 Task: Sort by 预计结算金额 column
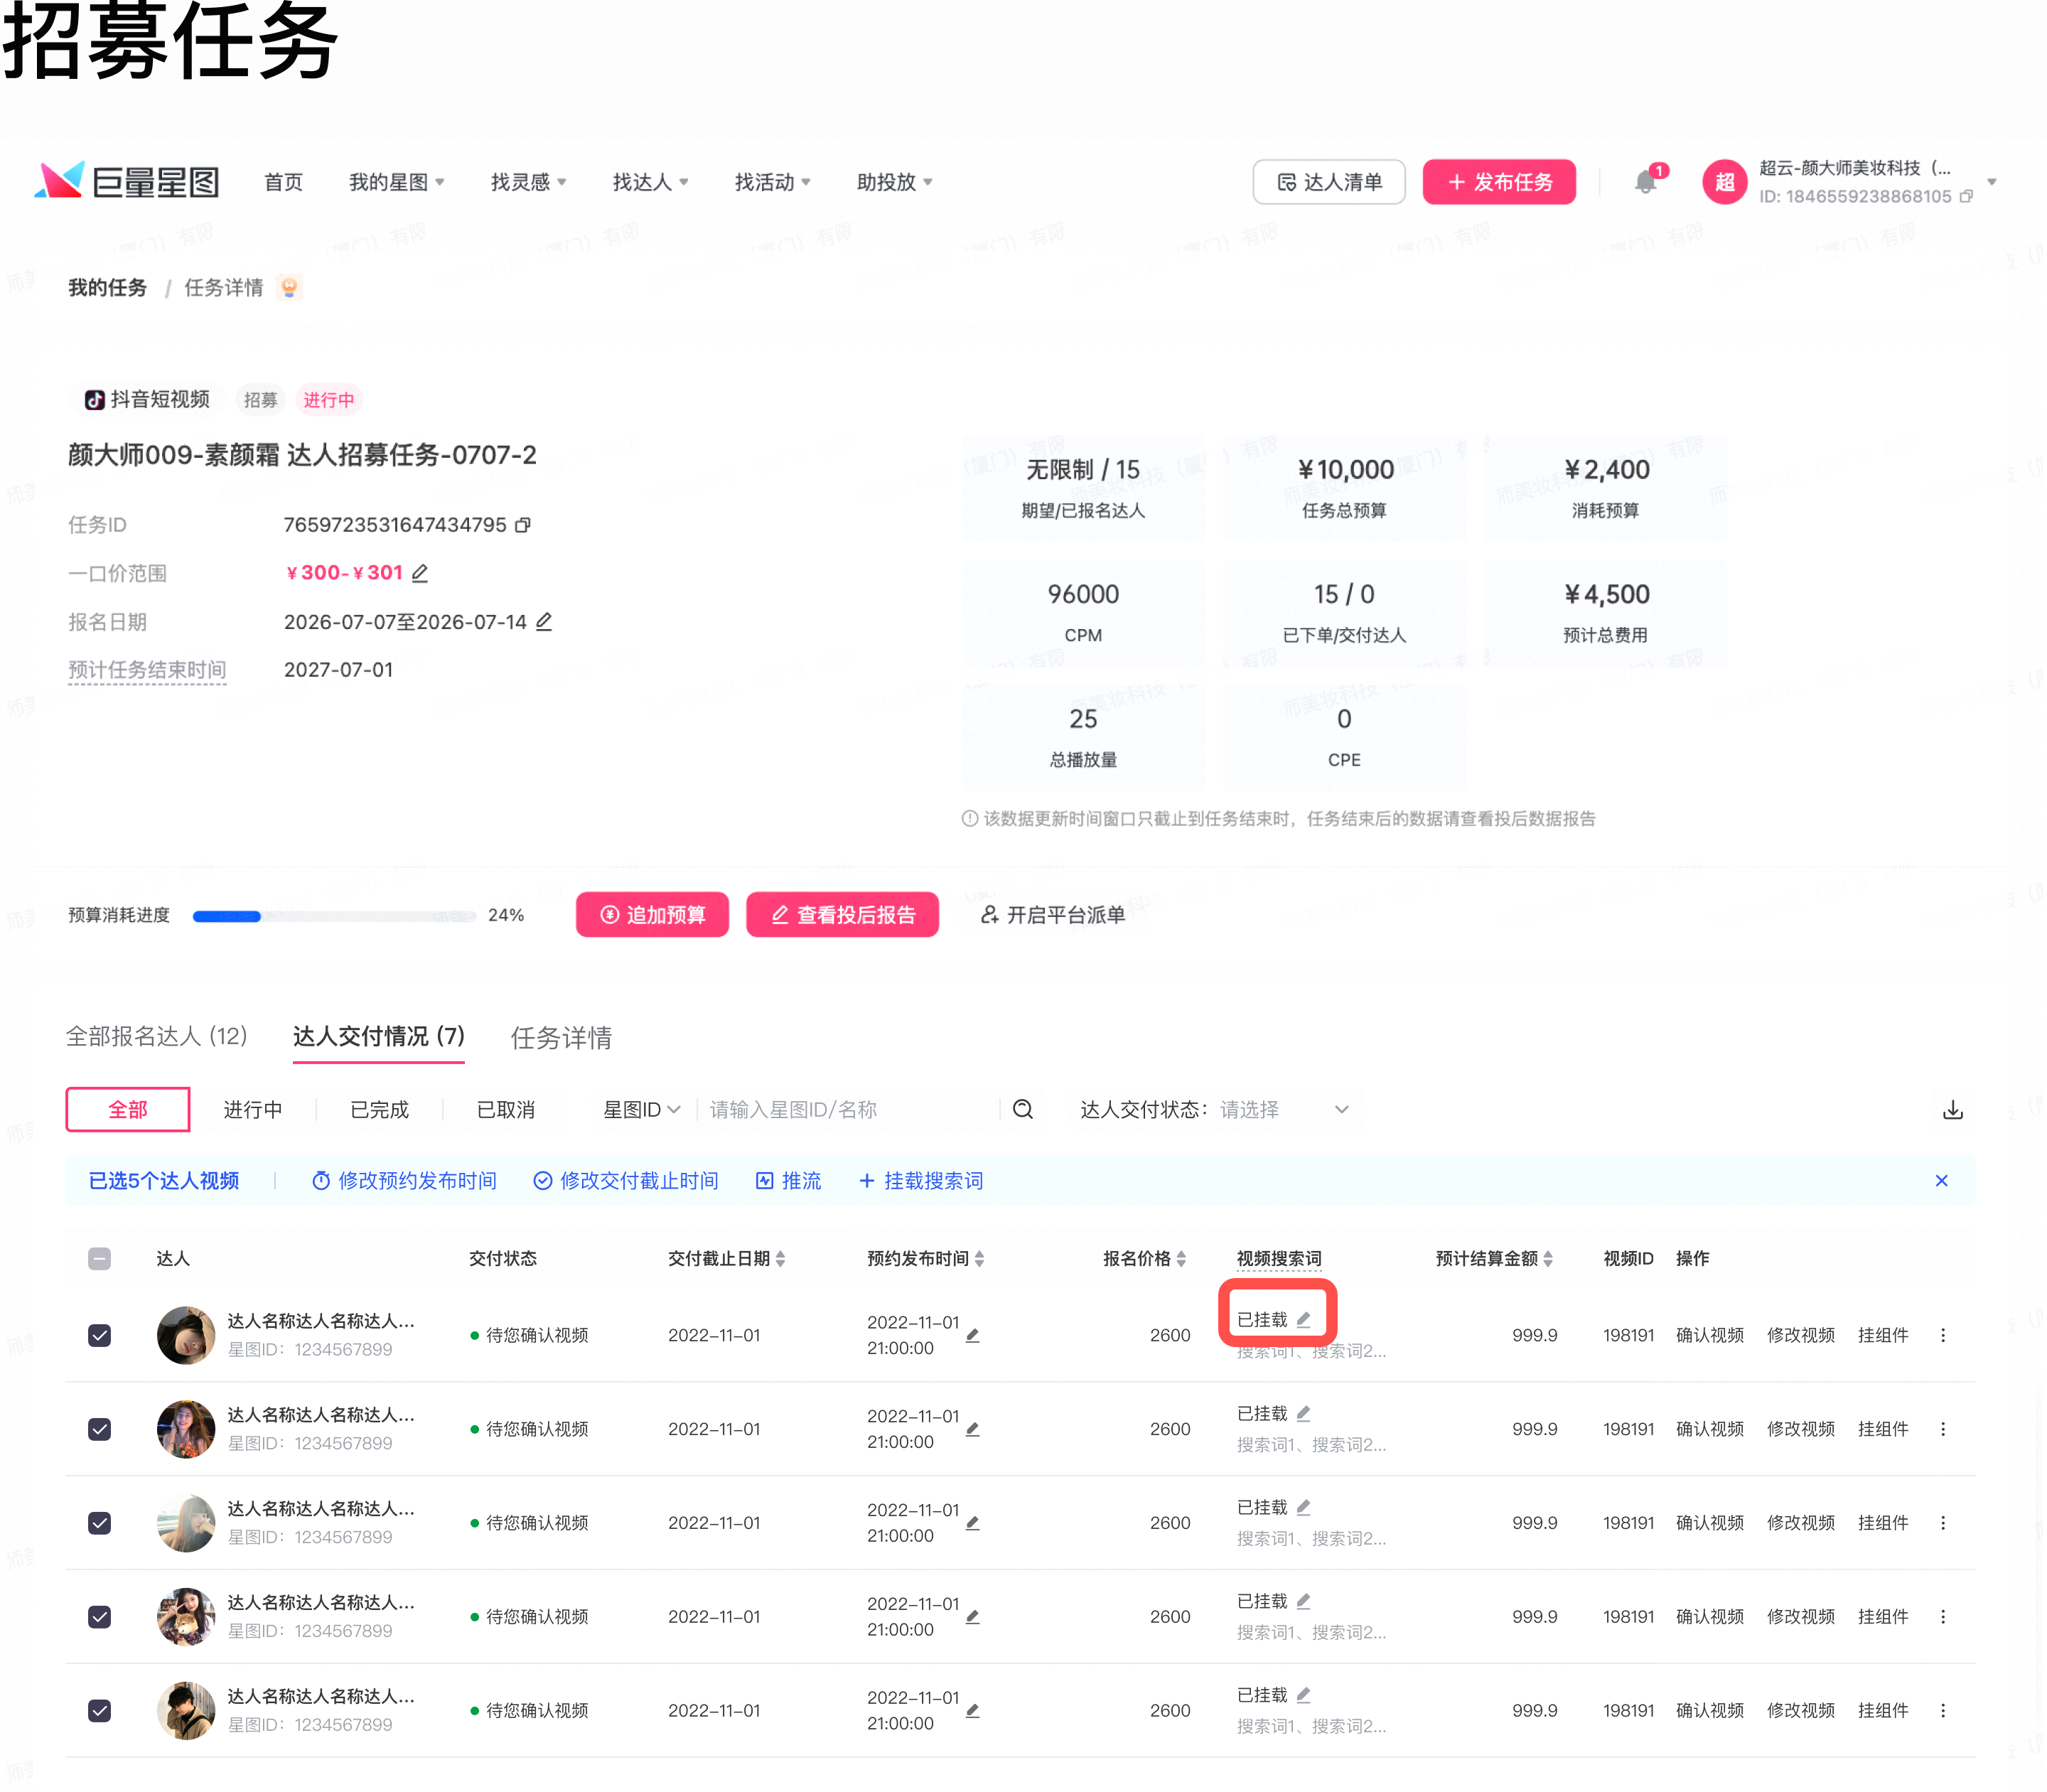tap(1548, 1258)
